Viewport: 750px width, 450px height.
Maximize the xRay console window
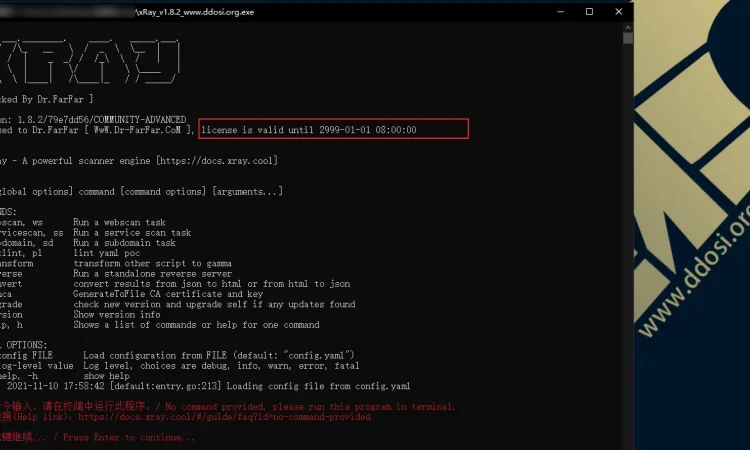pos(589,11)
